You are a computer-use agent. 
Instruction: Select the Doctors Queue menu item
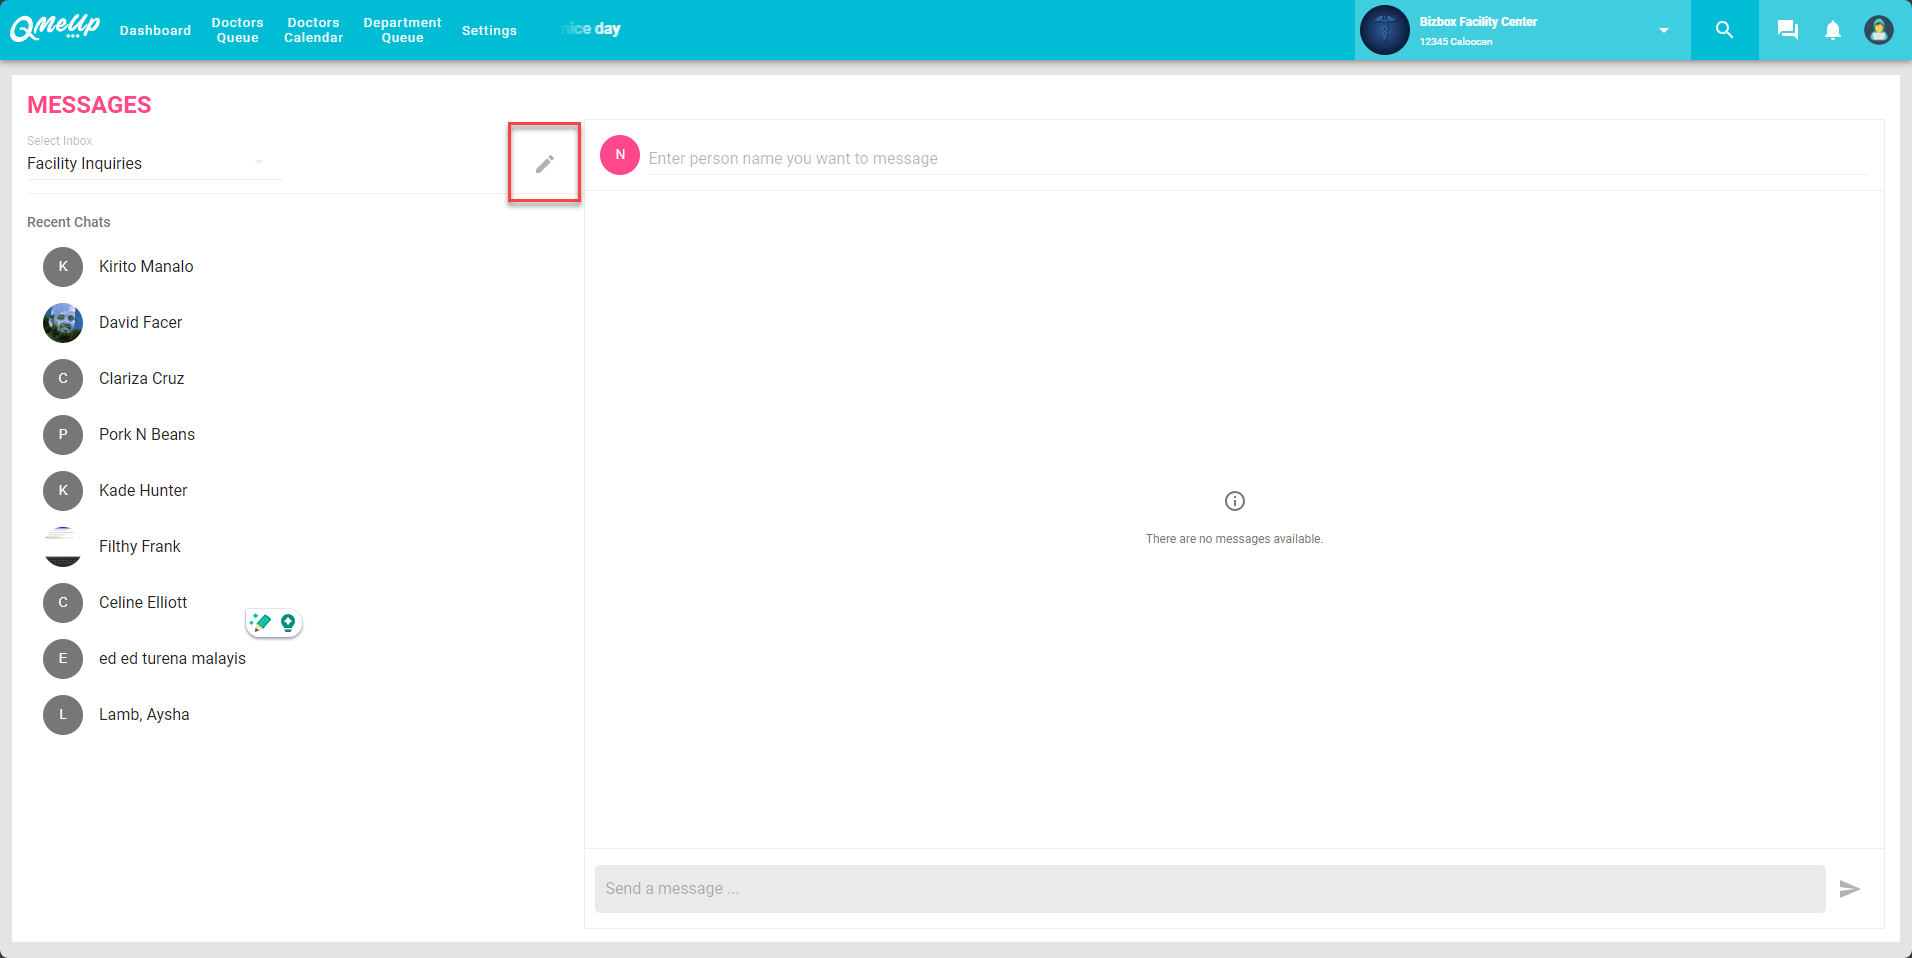(237, 30)
